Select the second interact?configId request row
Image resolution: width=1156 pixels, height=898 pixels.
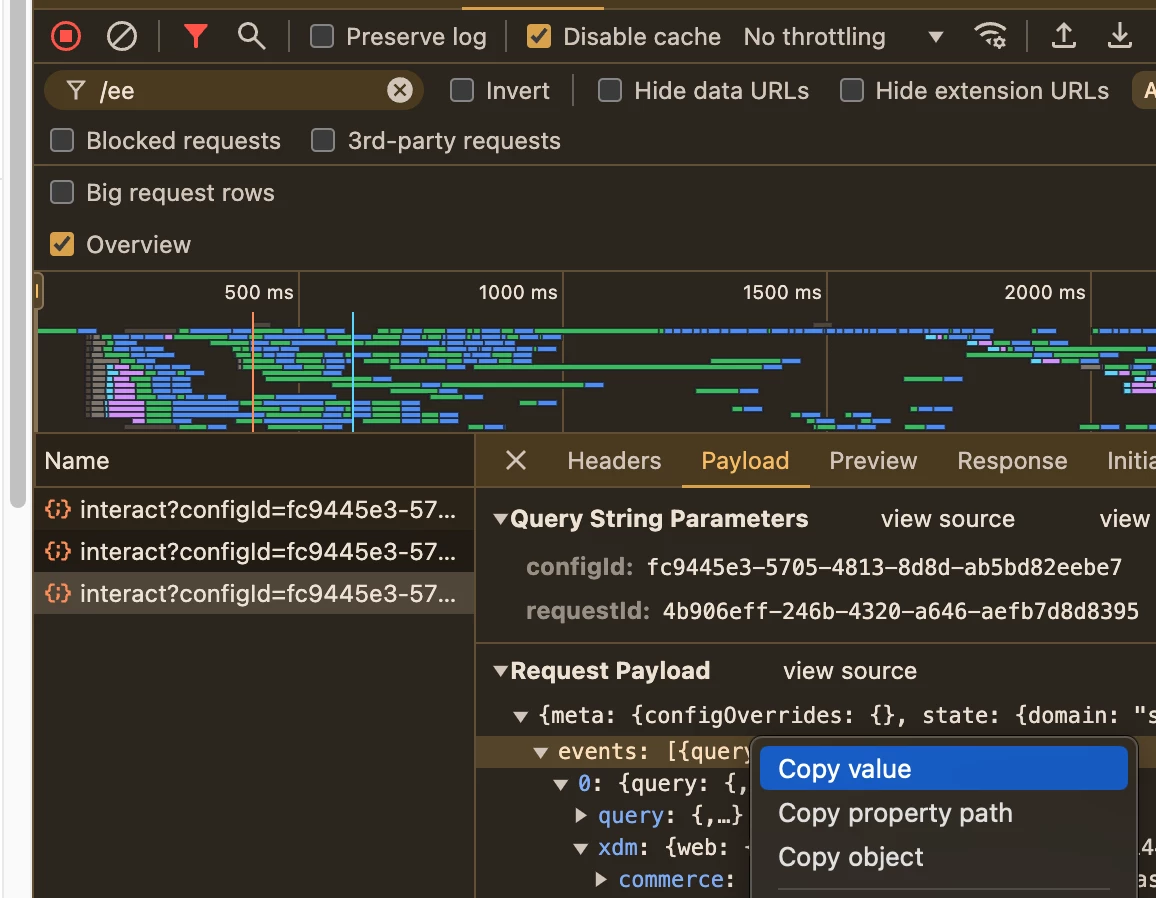point(254,551)
